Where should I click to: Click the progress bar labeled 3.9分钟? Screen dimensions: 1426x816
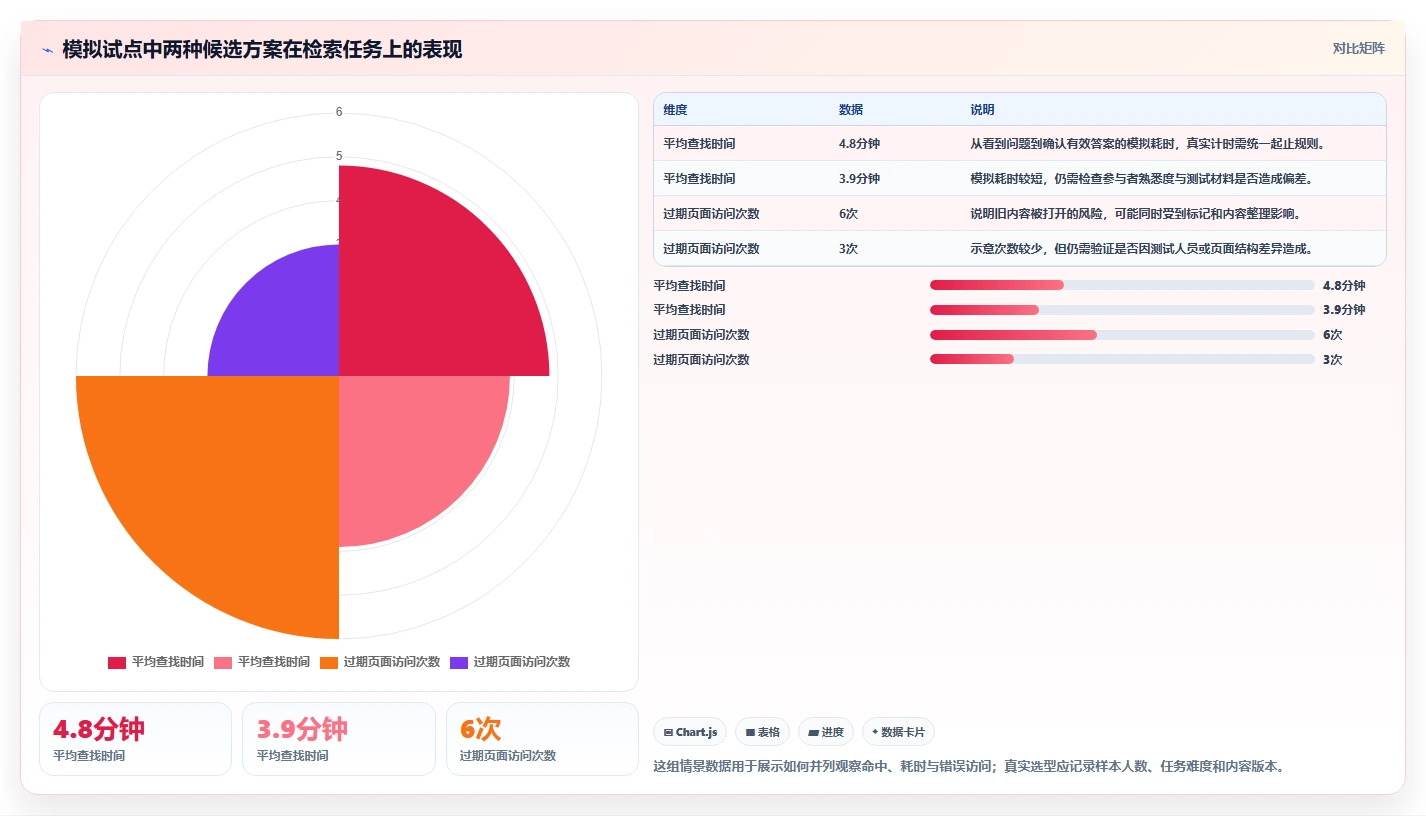tap(1122, 310)
